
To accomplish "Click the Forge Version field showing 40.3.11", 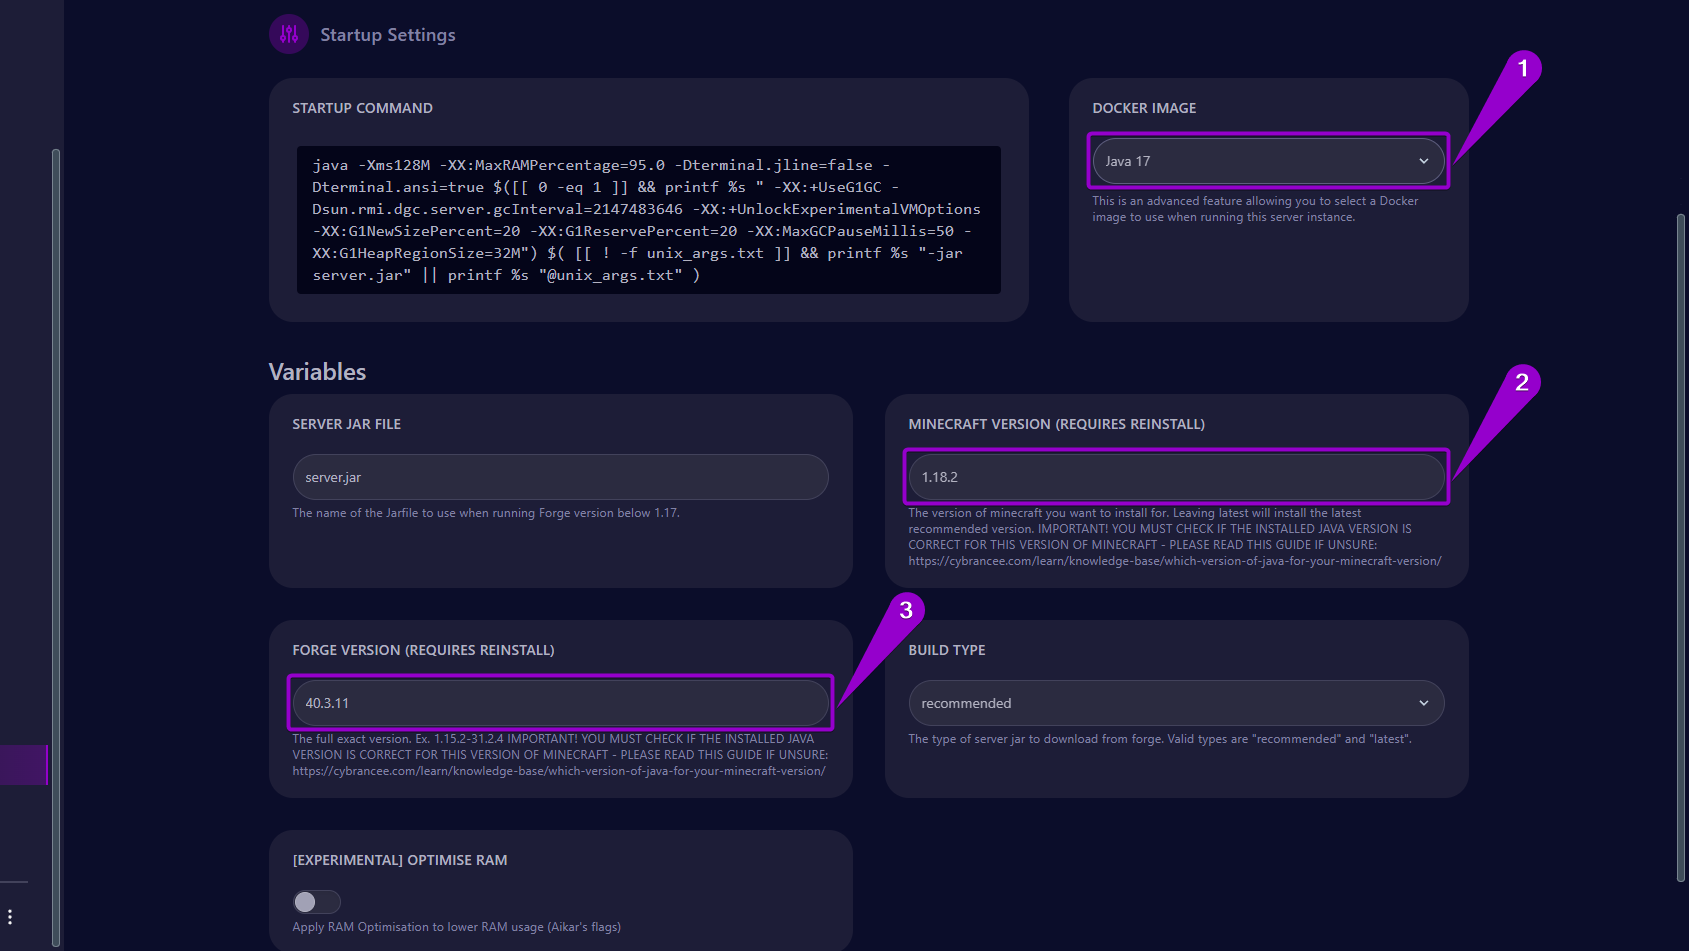I will [x=560, y=703].
